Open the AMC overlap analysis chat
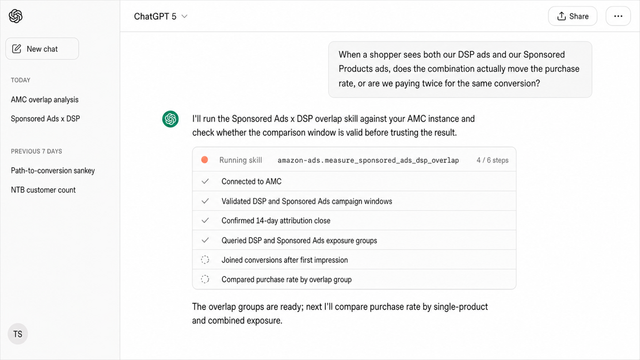Image resolution: width=640 pixels, height=360 pixels. click(44, 100)
